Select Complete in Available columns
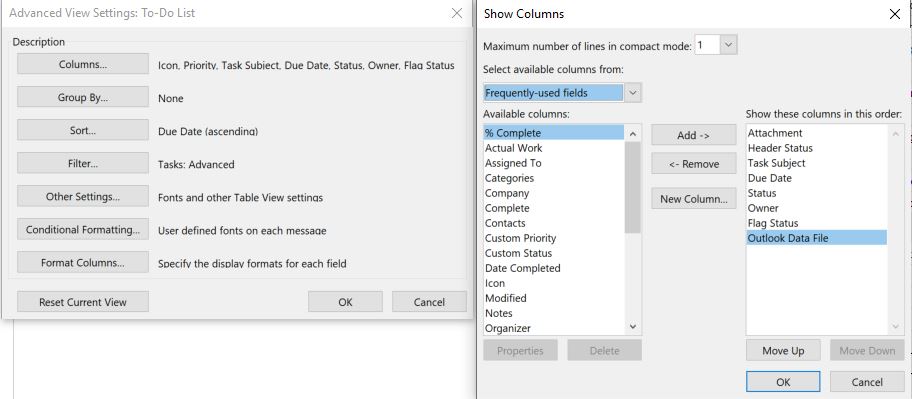Image resolution: width=912 pixels, height=399 pixels. (x=554, y=208)
